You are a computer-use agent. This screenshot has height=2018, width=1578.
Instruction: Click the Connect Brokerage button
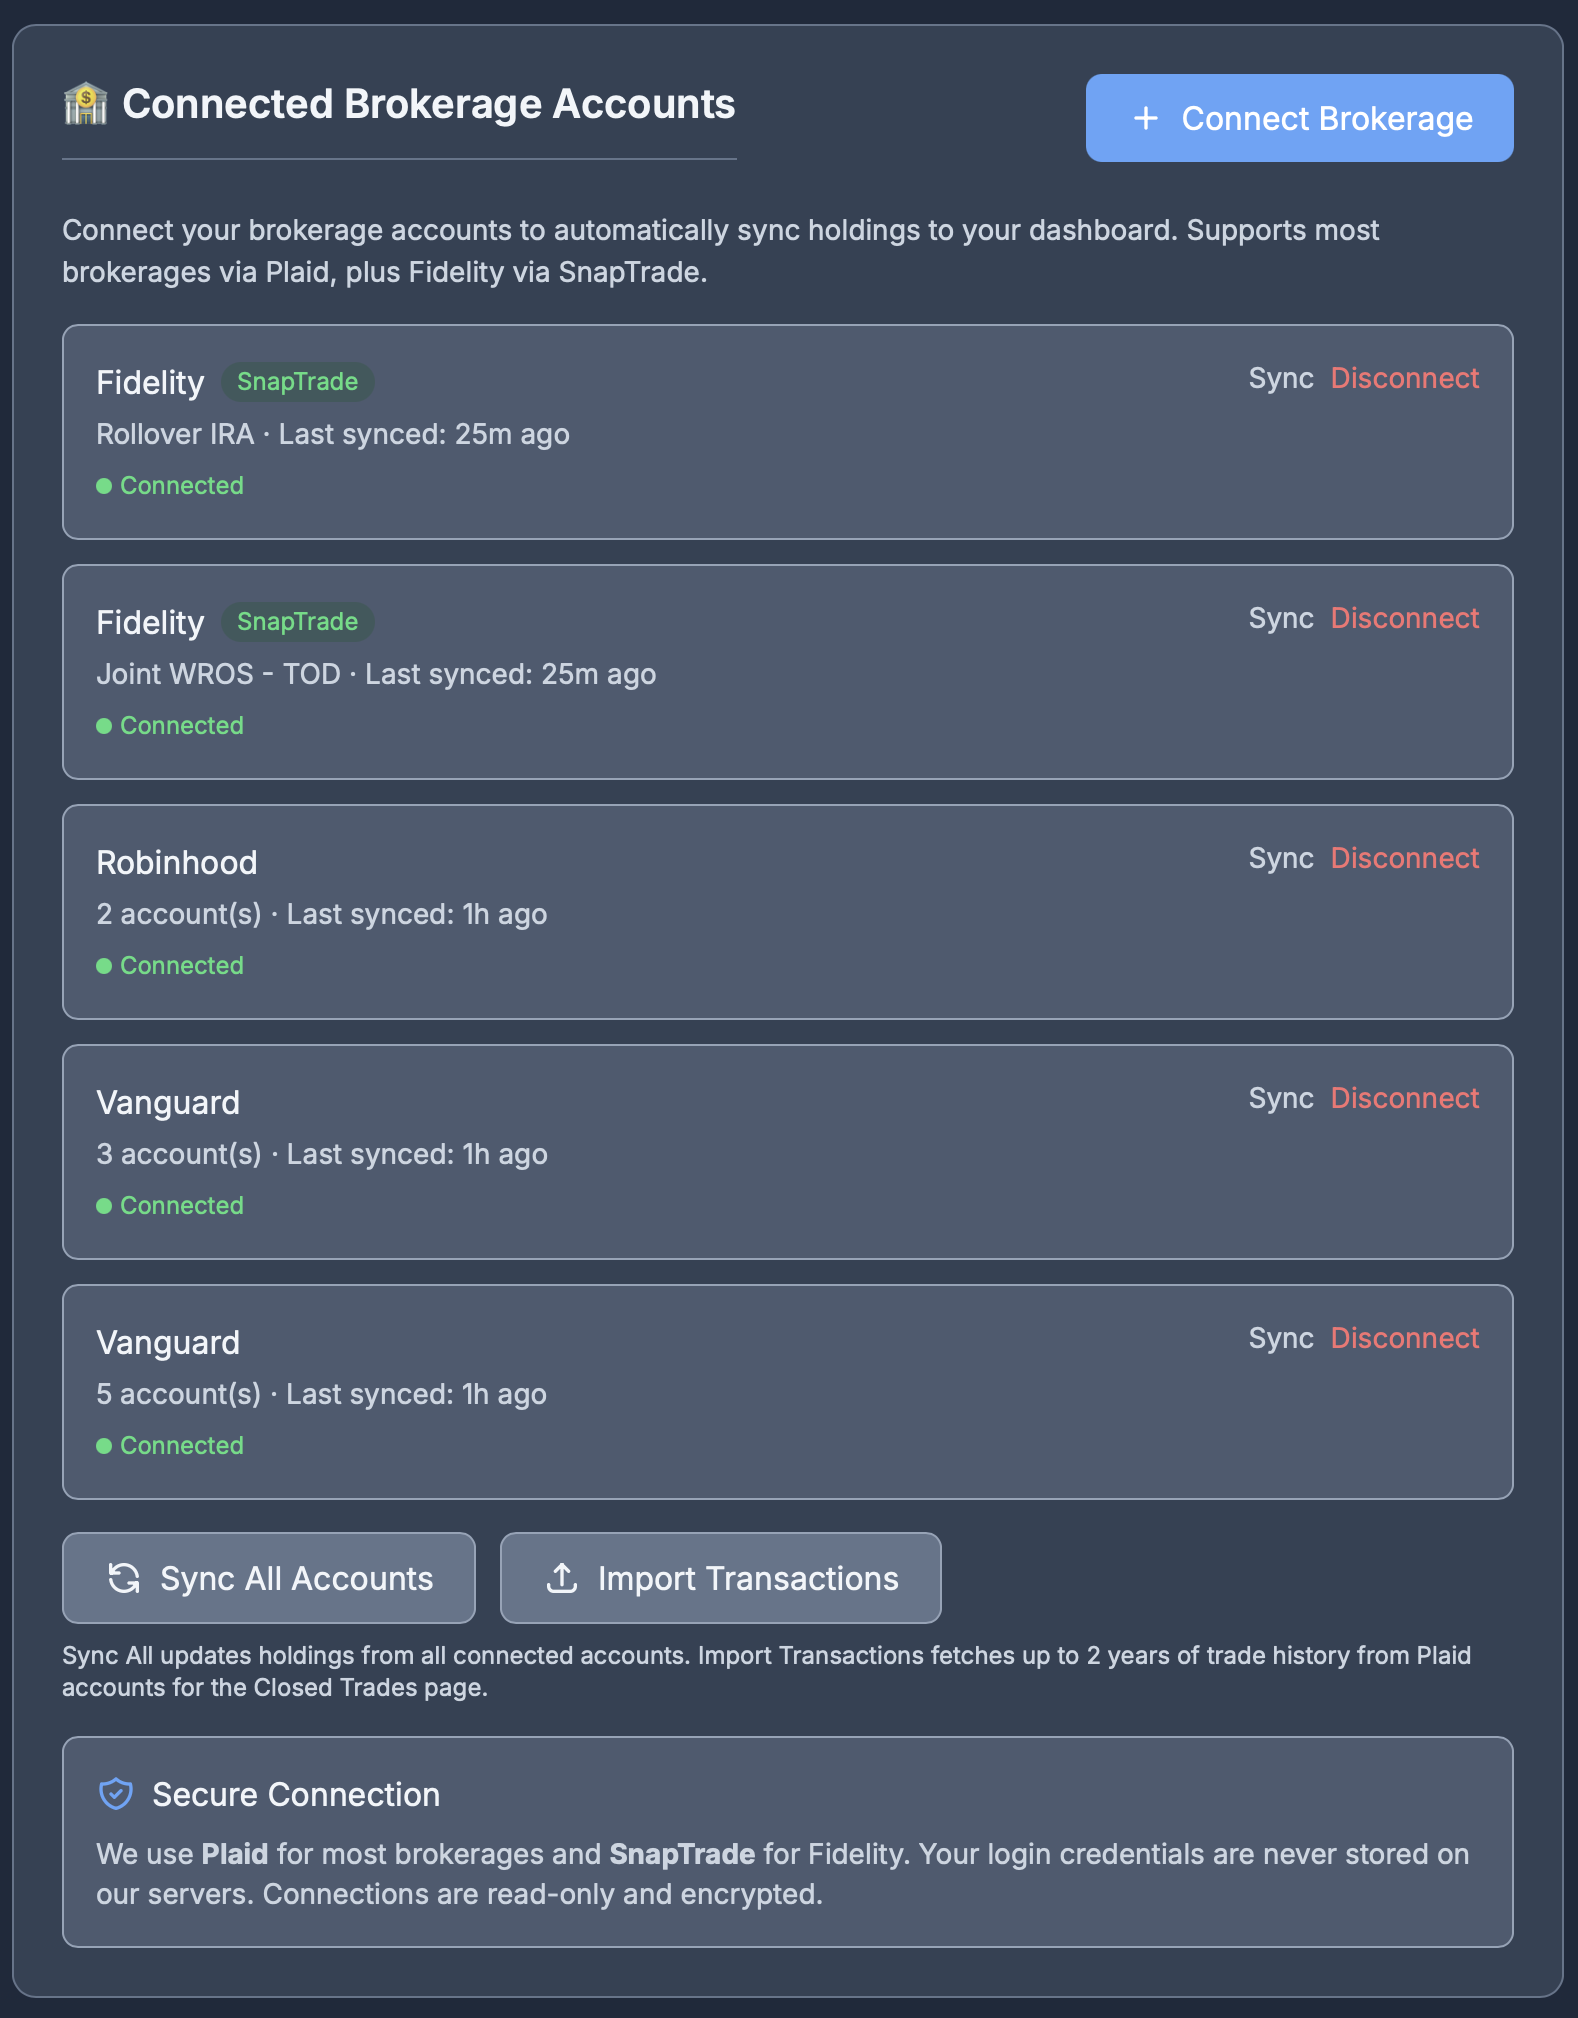tap(1299, 118)
